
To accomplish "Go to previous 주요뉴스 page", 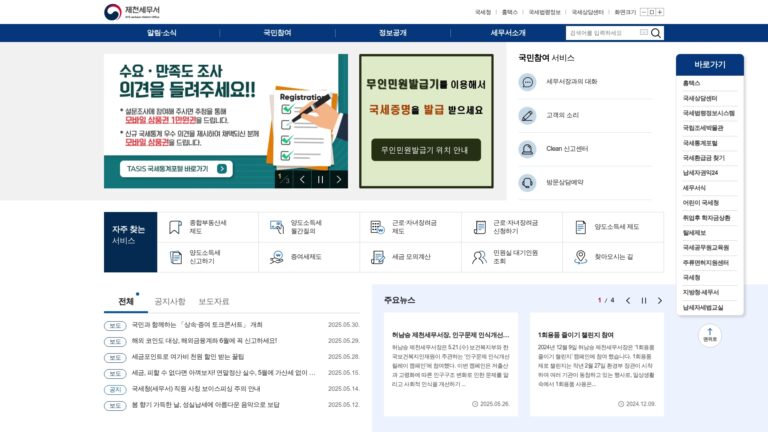I will [628, 300].
